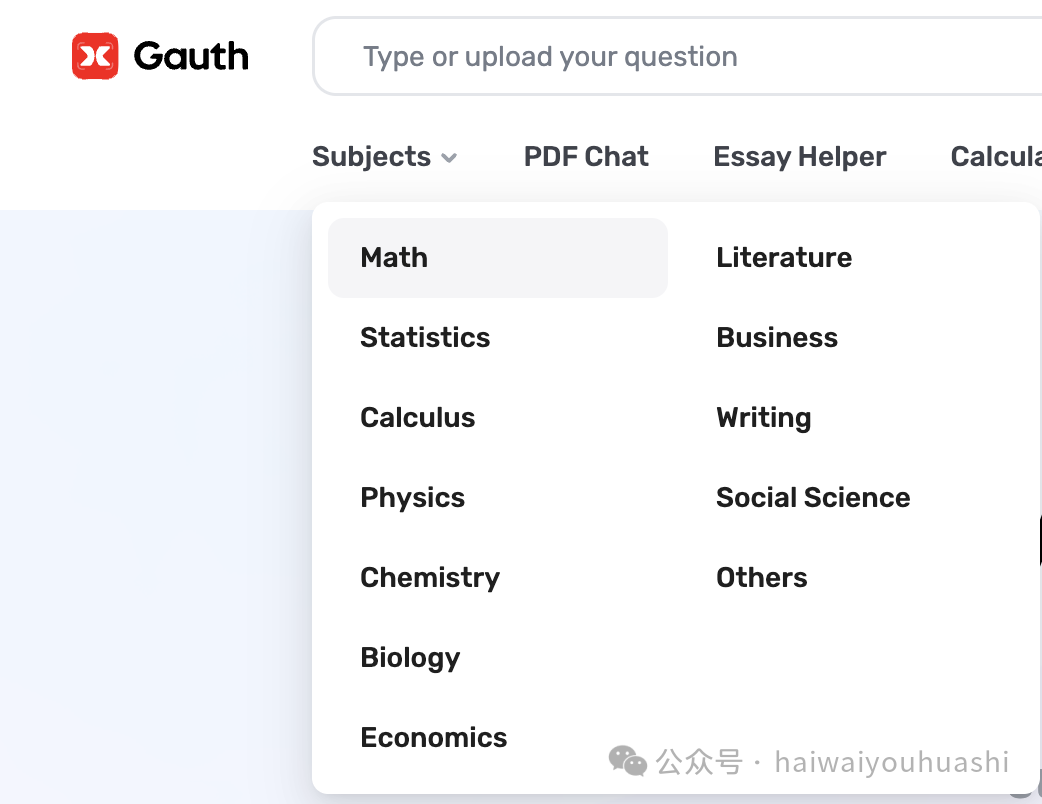Open the Literature subject
This screenshot has width=1042, height=804.
click(x=854, y=258)
